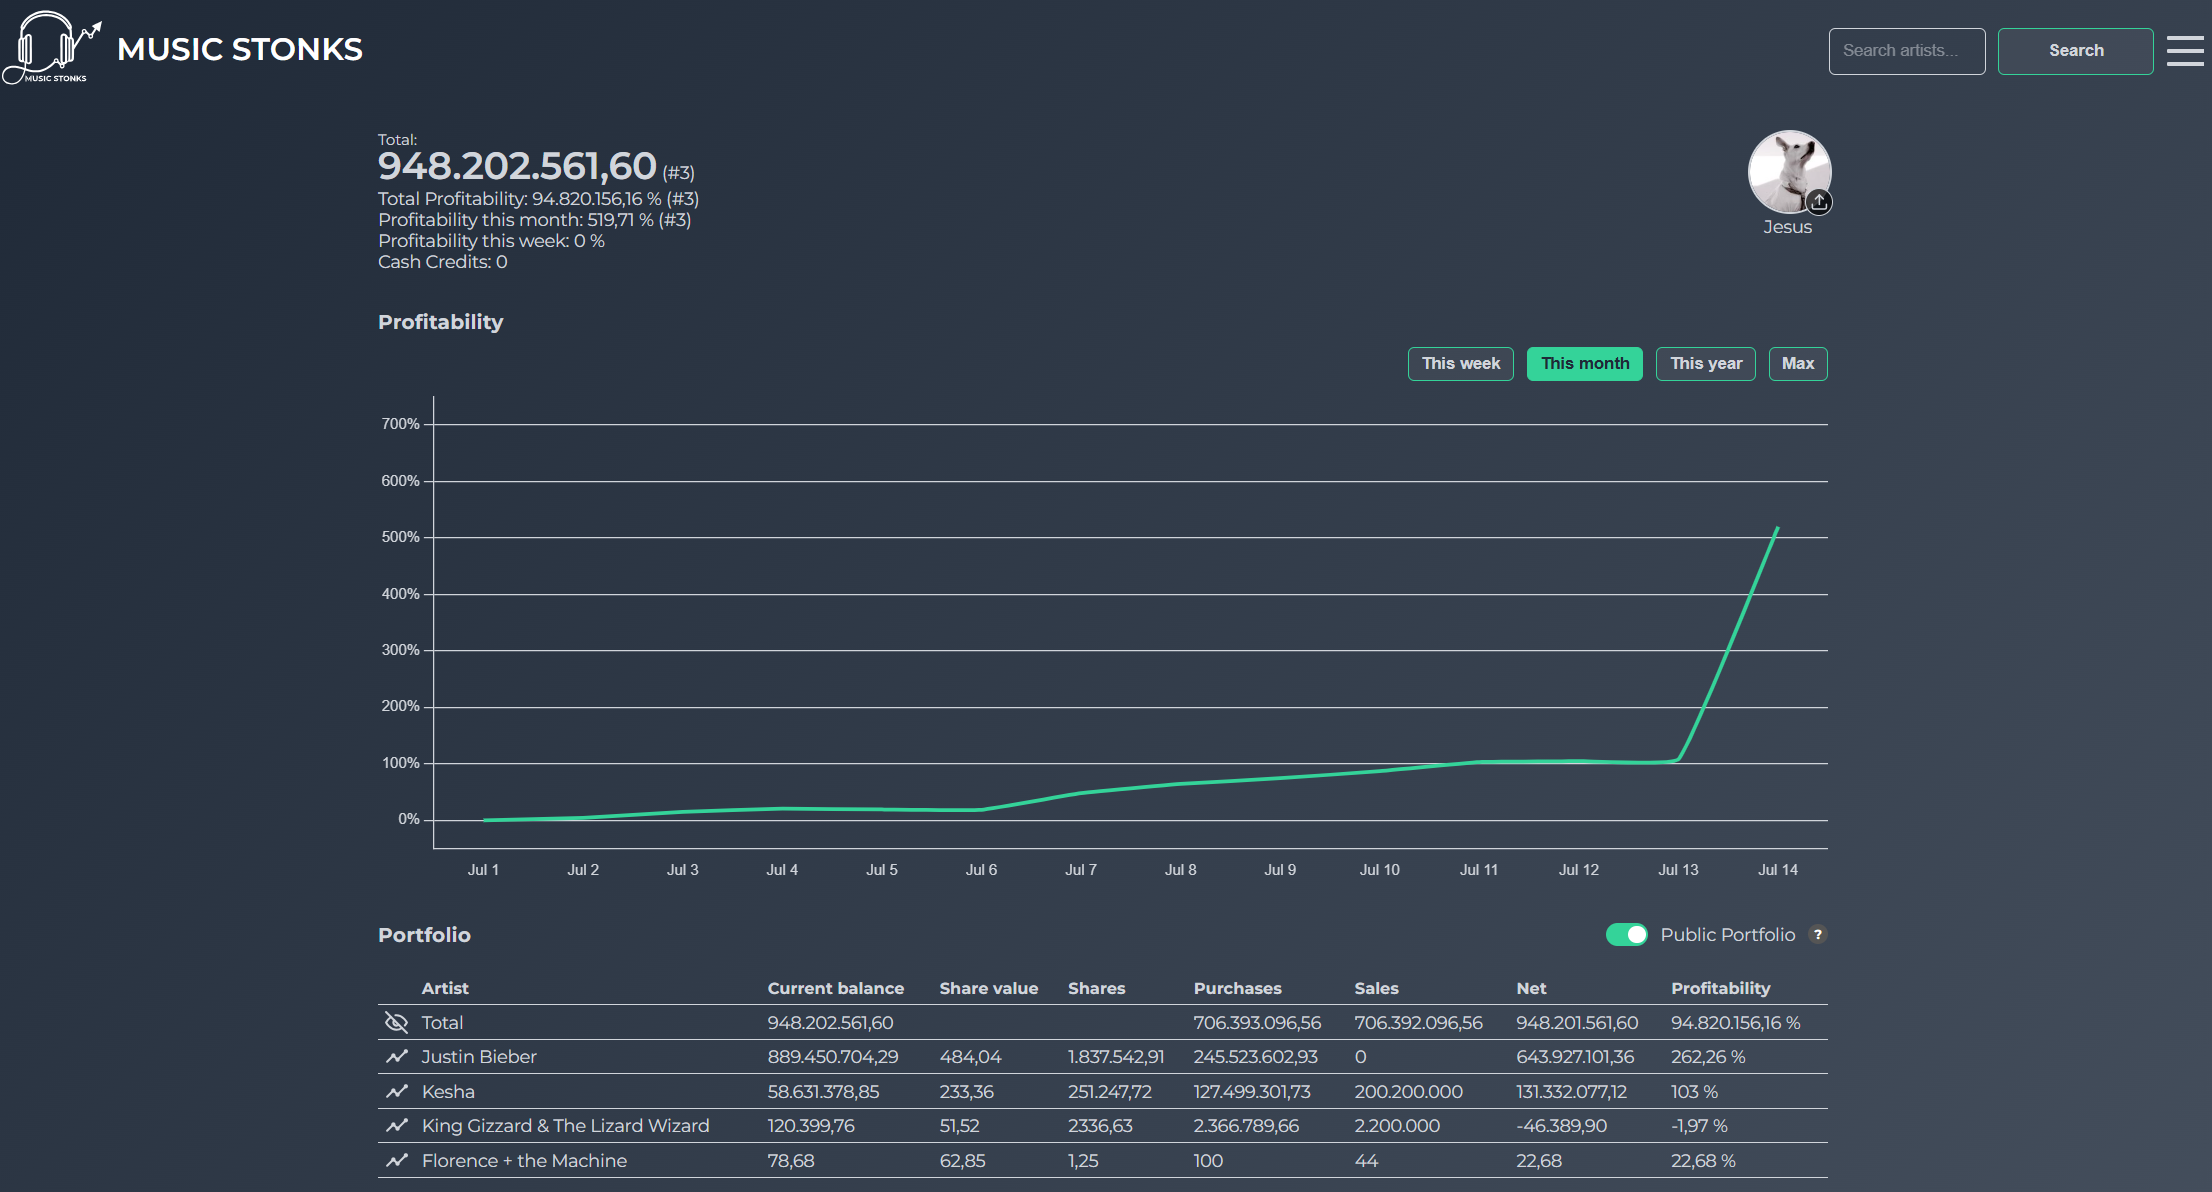Image resolution: width=2212 pixels, height=1192 pixels.
Task: Click the Jesus profile avatar
Action: [x=1789, y=172]
